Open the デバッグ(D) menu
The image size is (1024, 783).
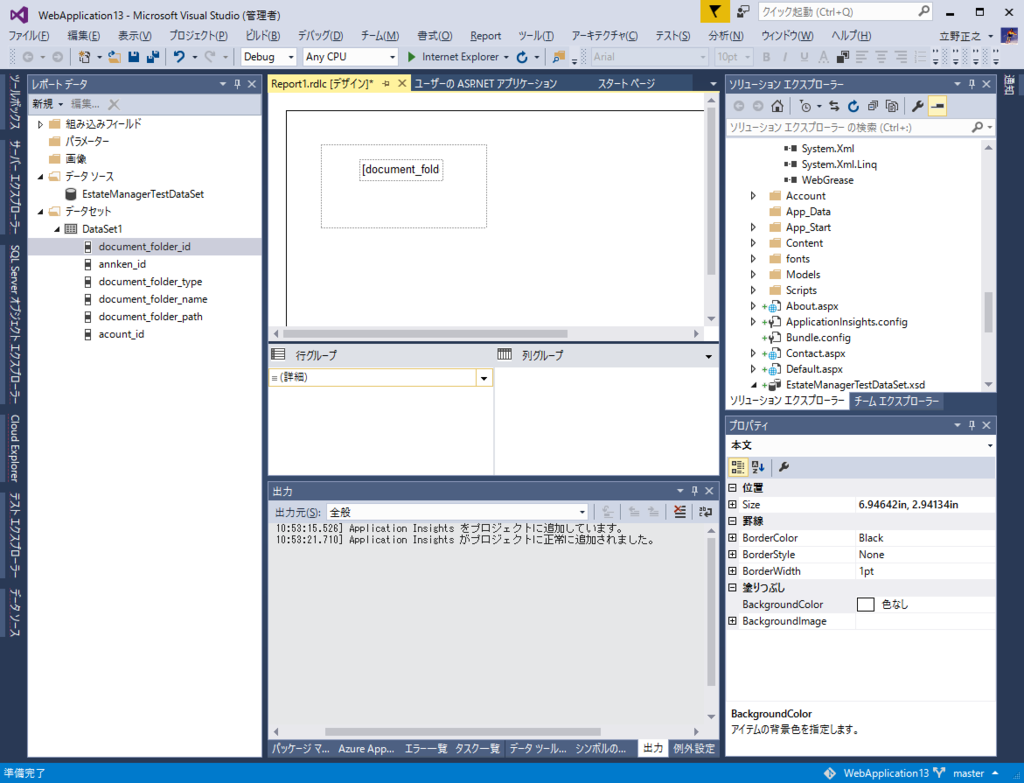[320, 35]
